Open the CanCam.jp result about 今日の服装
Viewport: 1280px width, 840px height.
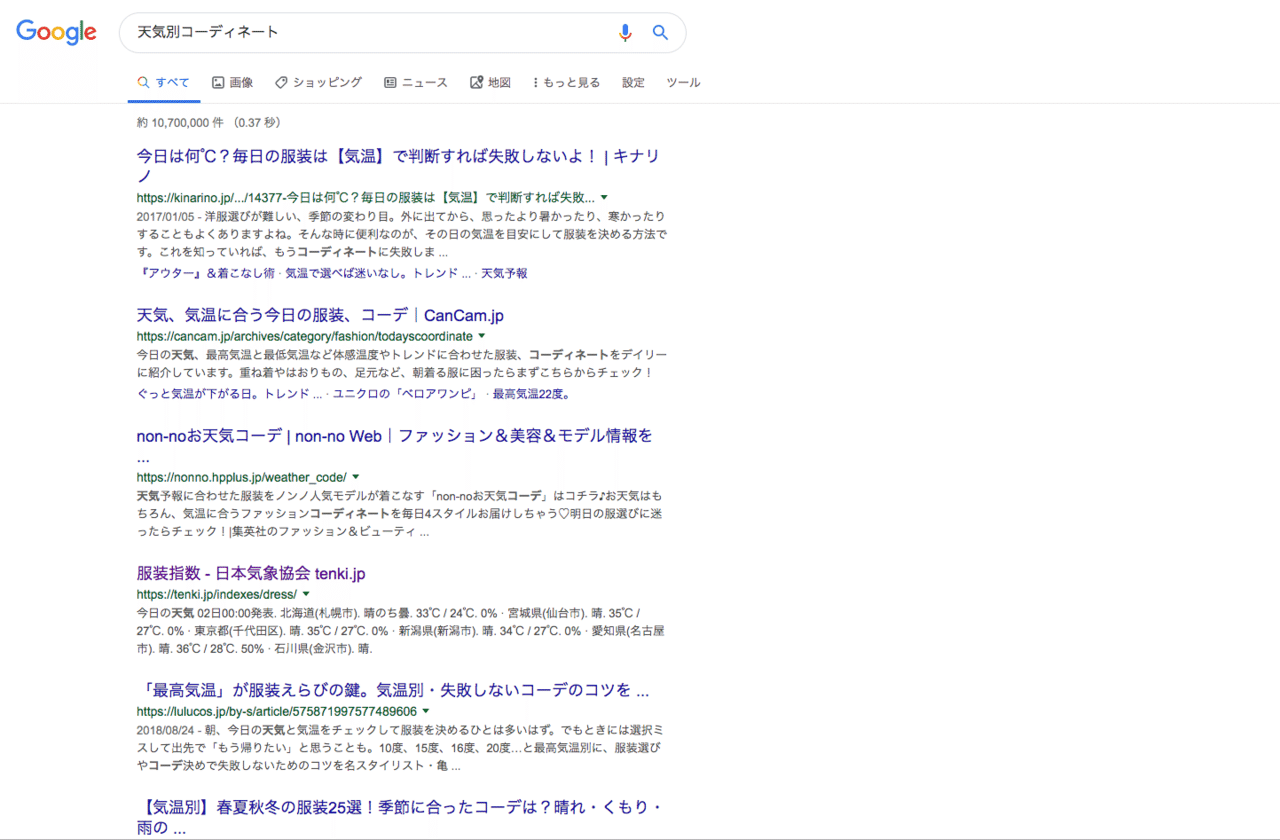tap(320, 314)
